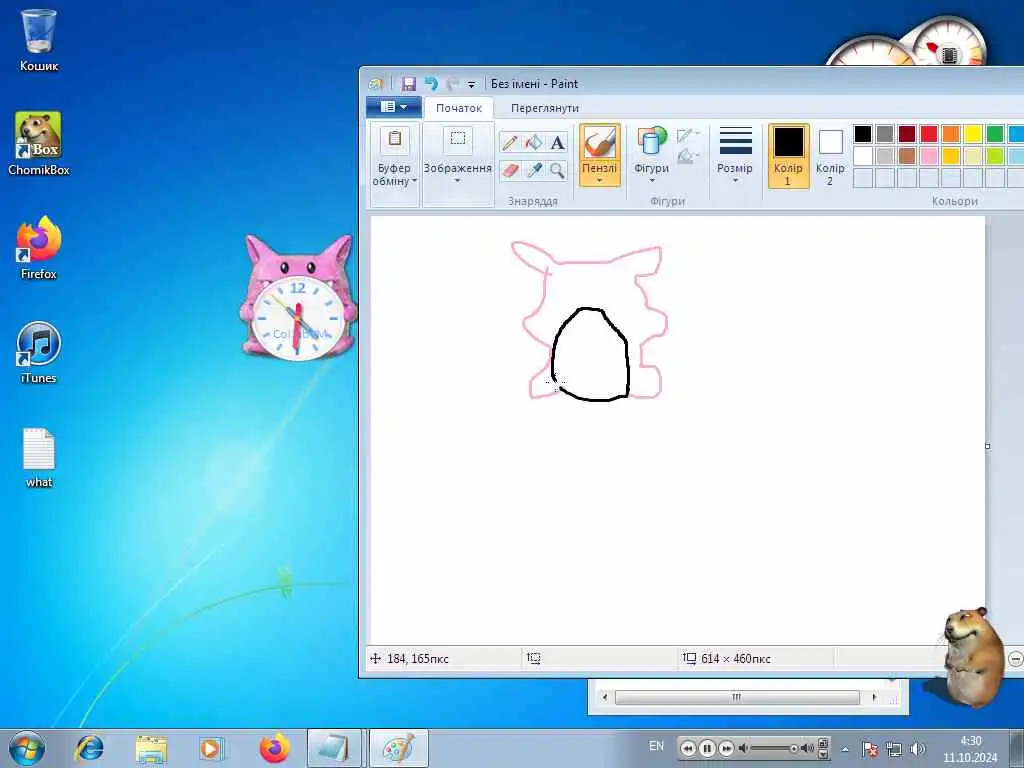This screenshot has width=1024, height=768.
Task: Click the clock showing 4:30
Action: tap(970, 749)
